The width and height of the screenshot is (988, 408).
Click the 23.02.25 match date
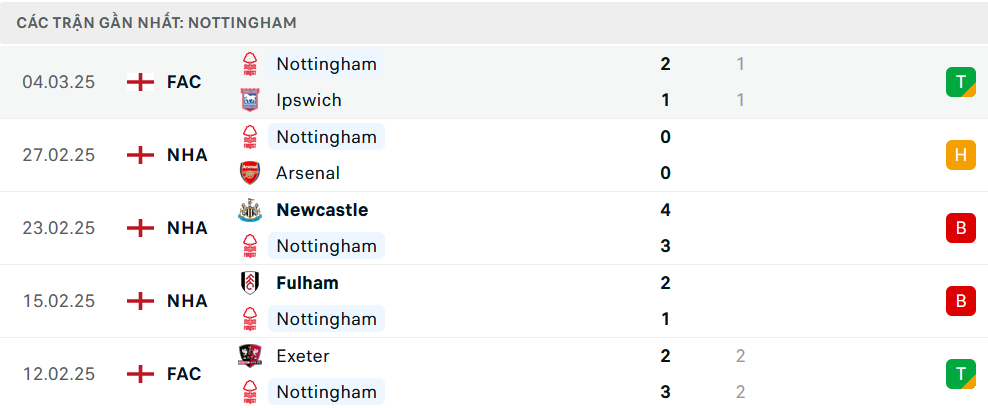tap(59, 228)
